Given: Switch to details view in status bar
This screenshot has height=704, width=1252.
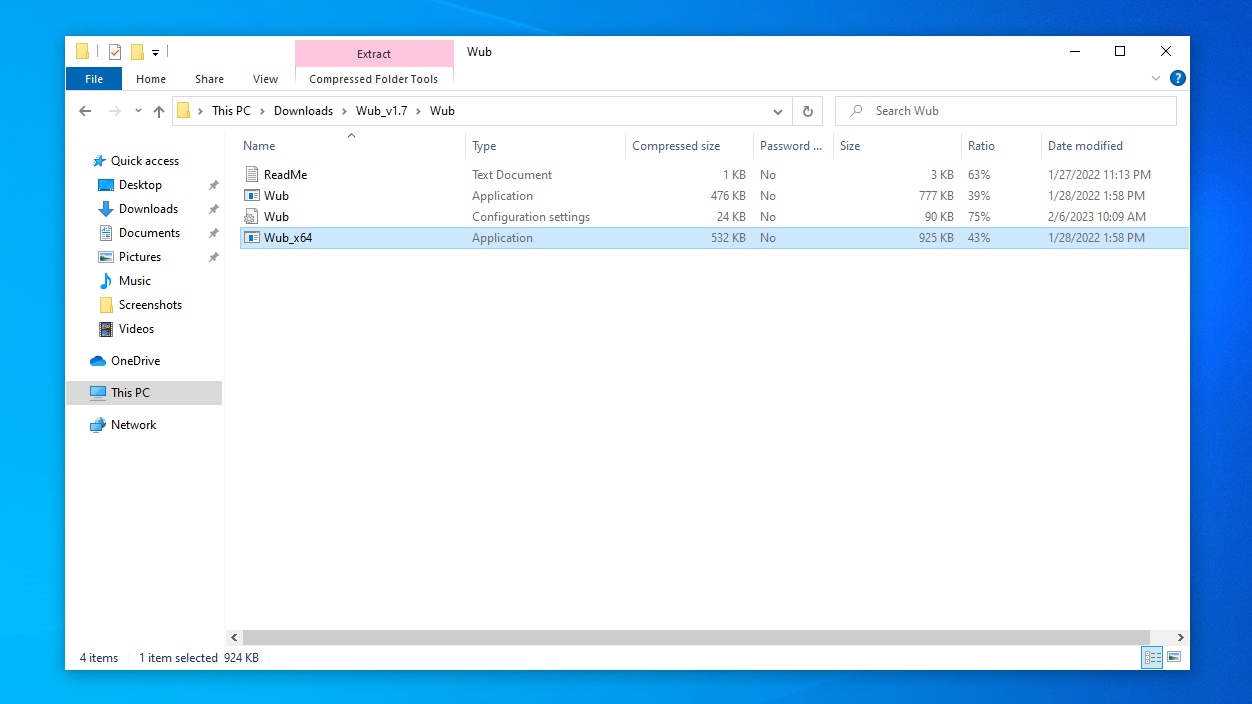Looking at the screenshot, I should tap(1152, 657).
